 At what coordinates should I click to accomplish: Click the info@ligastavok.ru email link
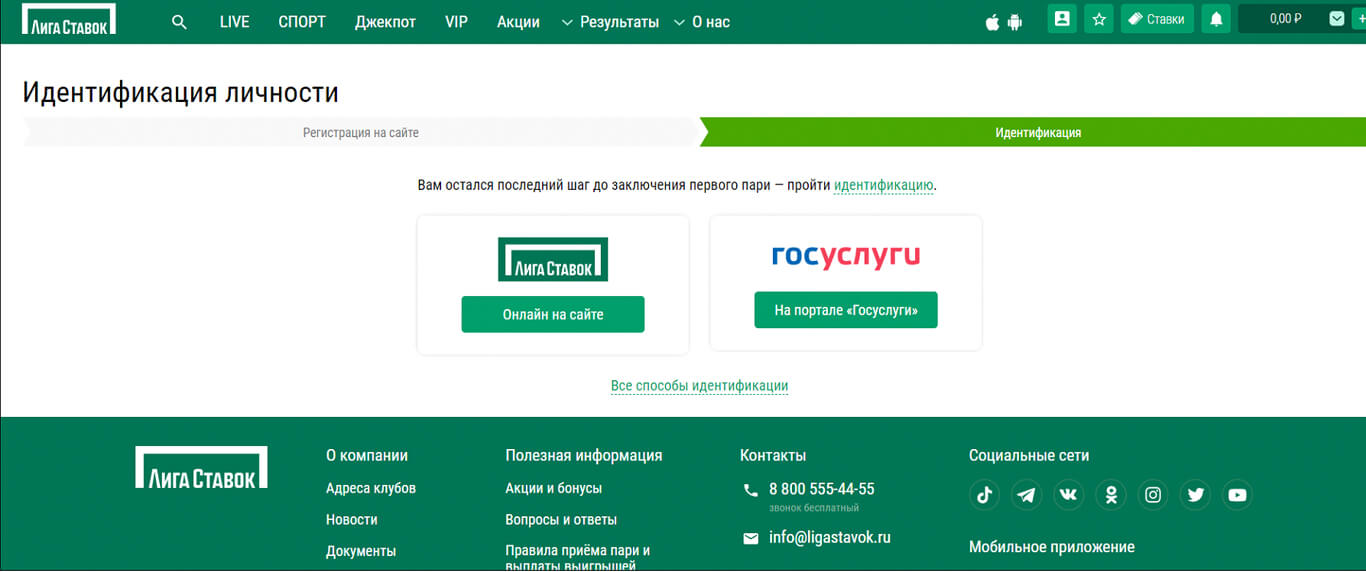coord(830,537)
